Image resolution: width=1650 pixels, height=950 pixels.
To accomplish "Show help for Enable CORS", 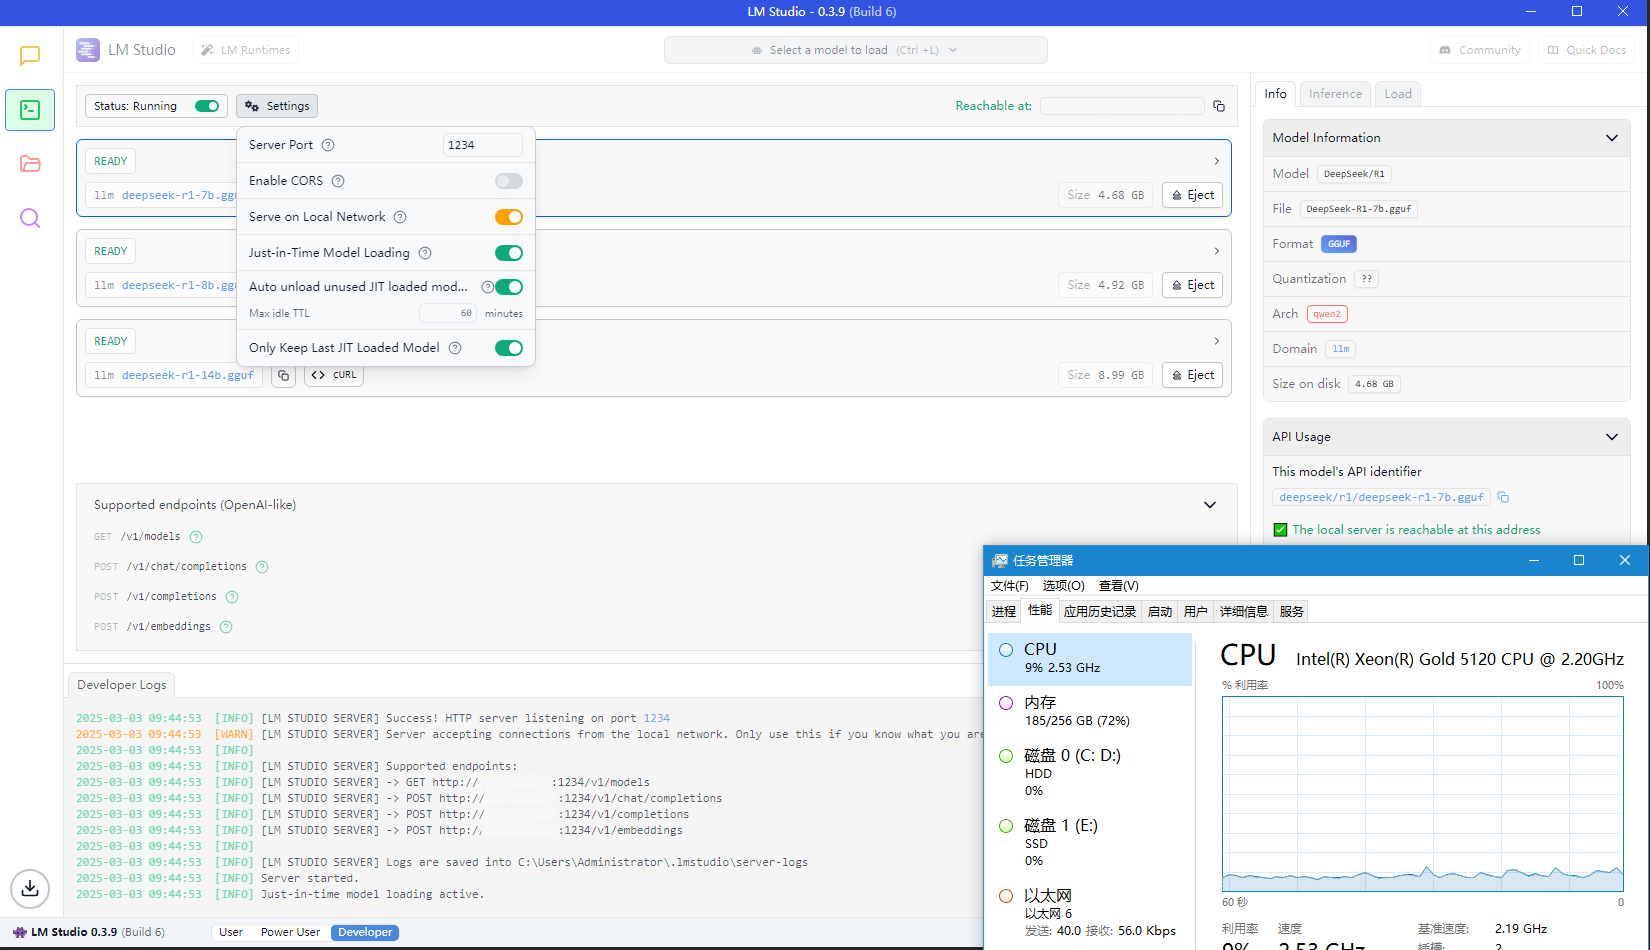I will (x=338, y=181).
